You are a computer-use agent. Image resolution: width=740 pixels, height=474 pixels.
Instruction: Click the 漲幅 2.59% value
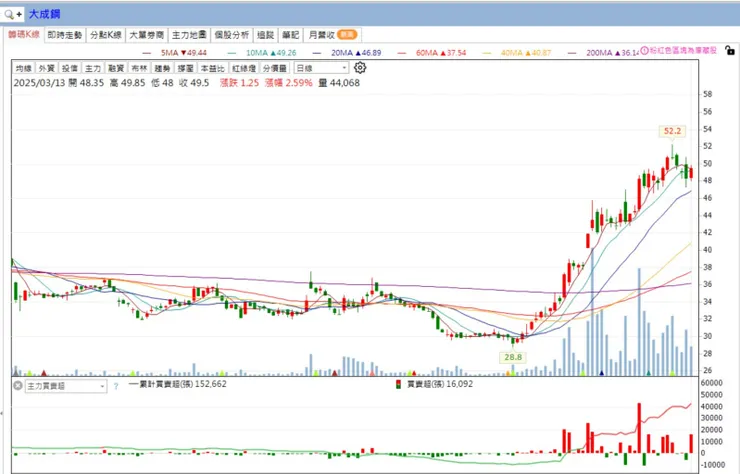(288, 83)
